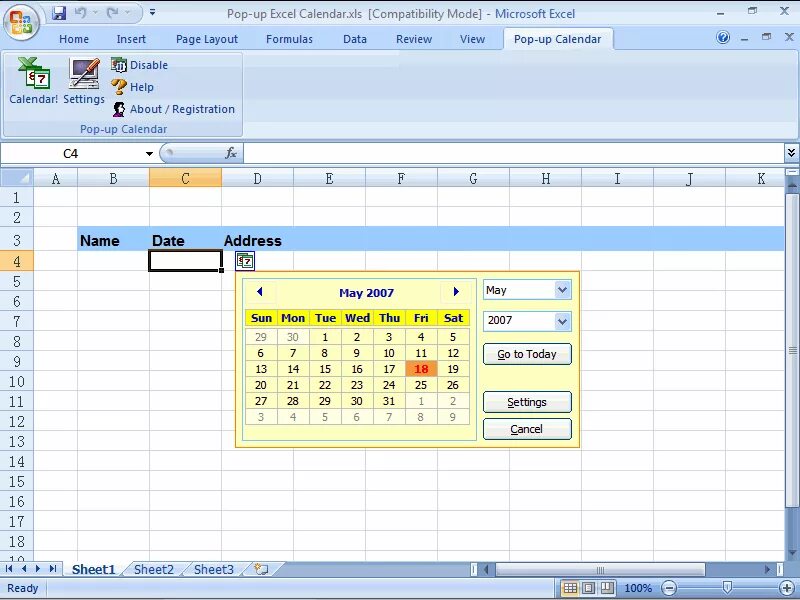Viewport: 800px width, 600px height.
Task: Click Settings button in calendar popup
Action: pyautogui.click(x=527, y=402)
